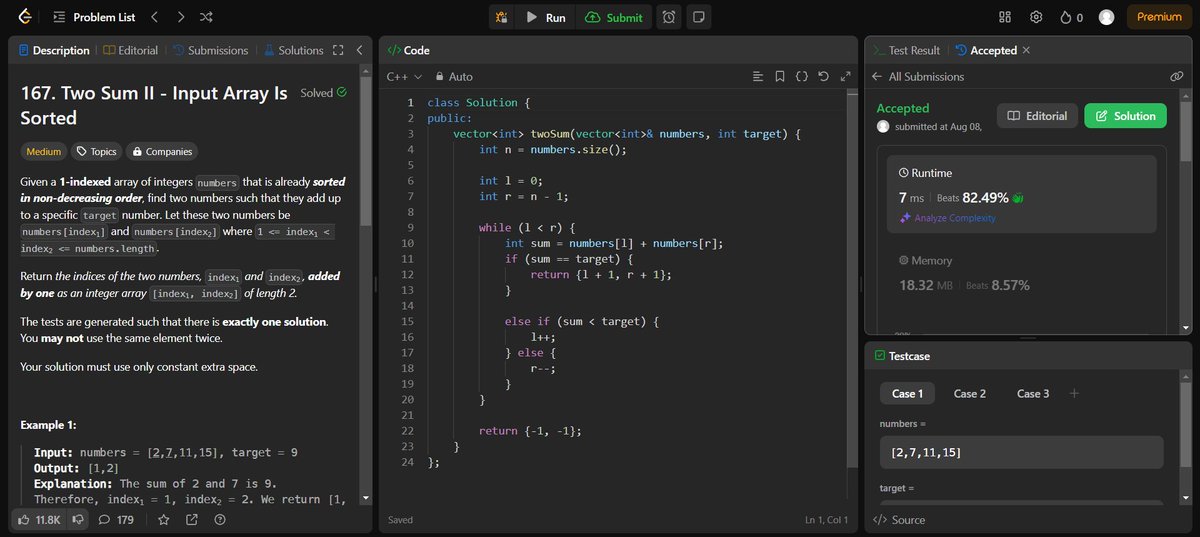1200x537 pixels.
Task: Downvote the problem with thumbs-down
Action: (x=77, y=519)
